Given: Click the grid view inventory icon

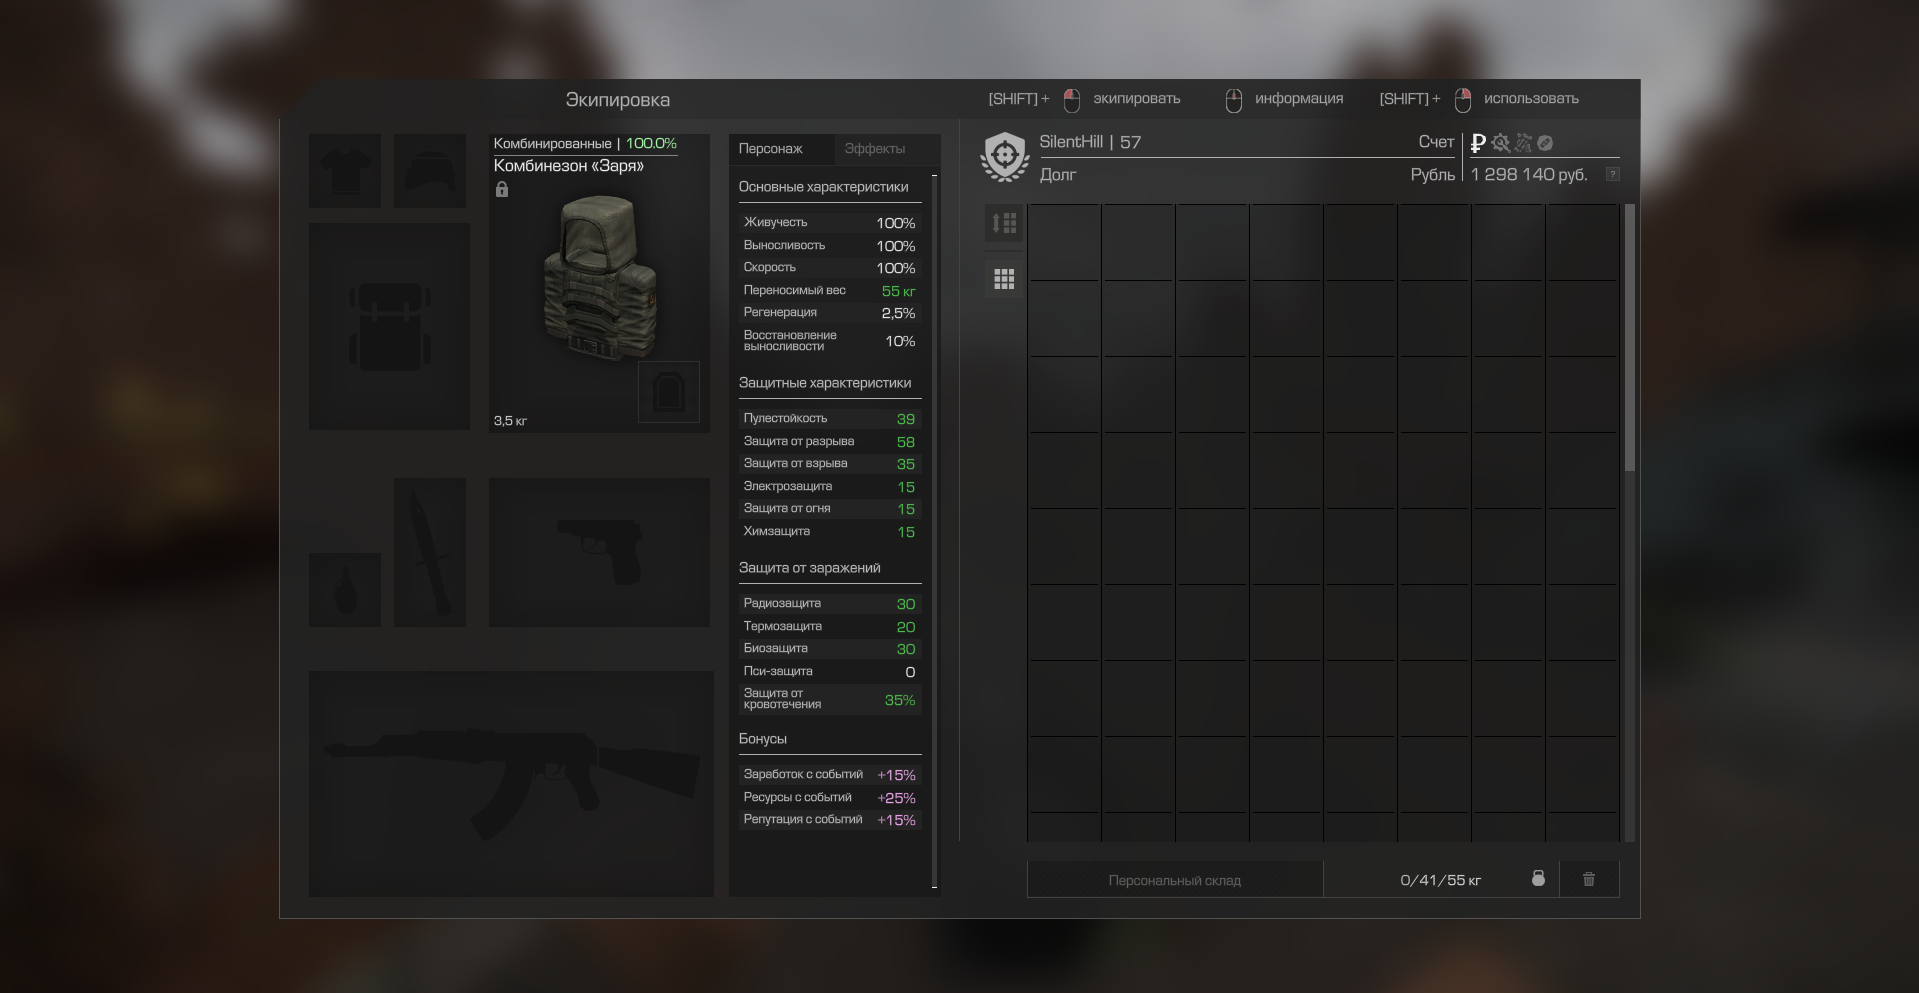Looking at the screenshot, I should pyautogui.click(x=1004, y=279).
